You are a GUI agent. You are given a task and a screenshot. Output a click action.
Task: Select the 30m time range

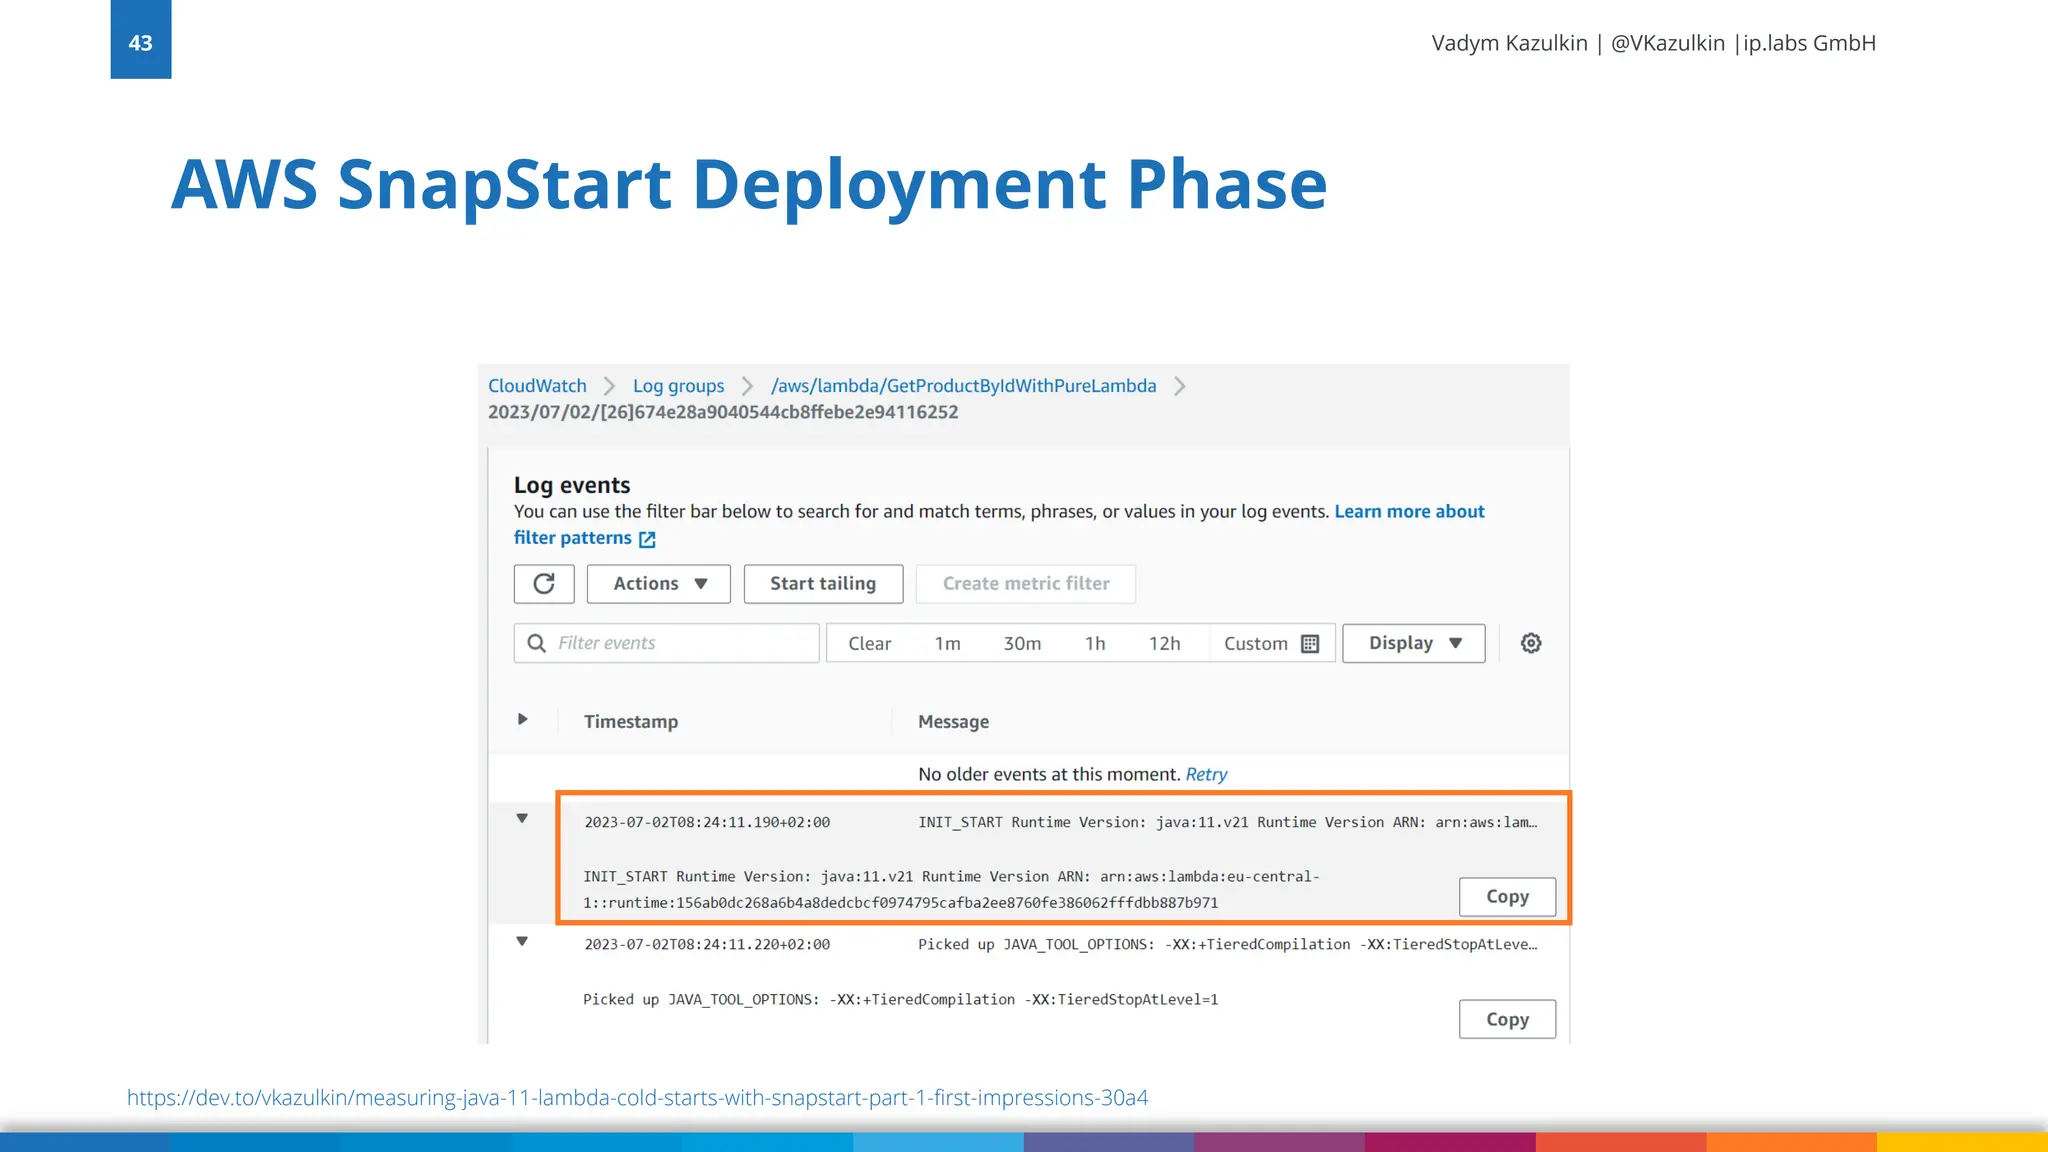[1022, 644]
